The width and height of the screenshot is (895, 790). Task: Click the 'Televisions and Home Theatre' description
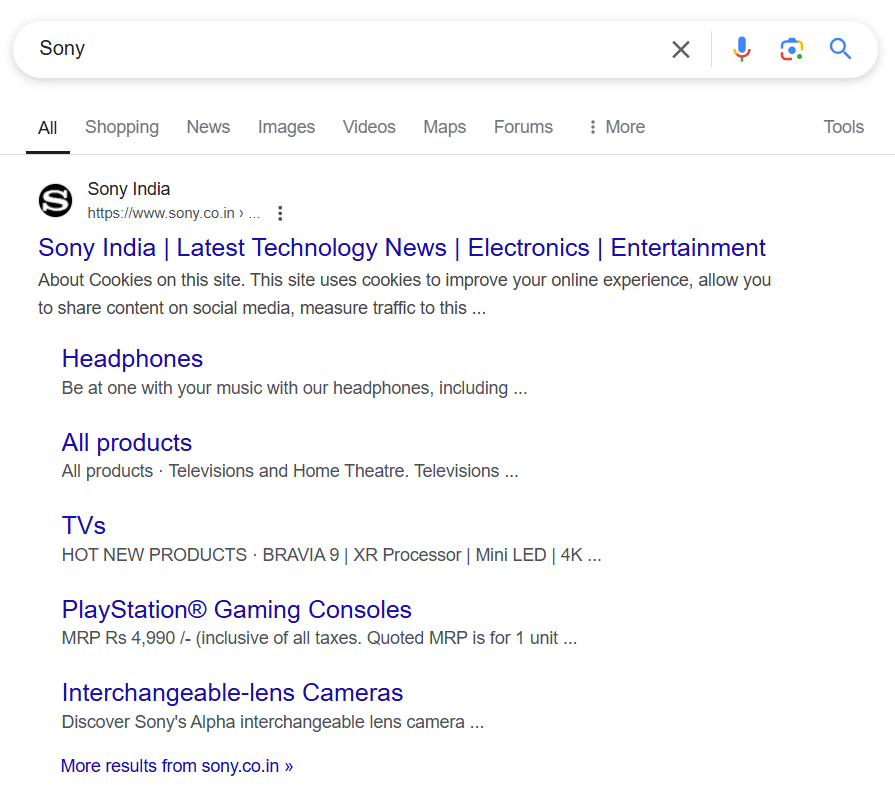[x=288, y=471]
